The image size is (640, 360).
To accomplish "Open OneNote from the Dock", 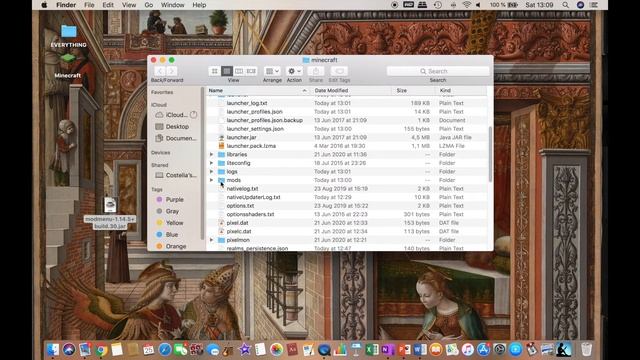I will tap(388, 350).
